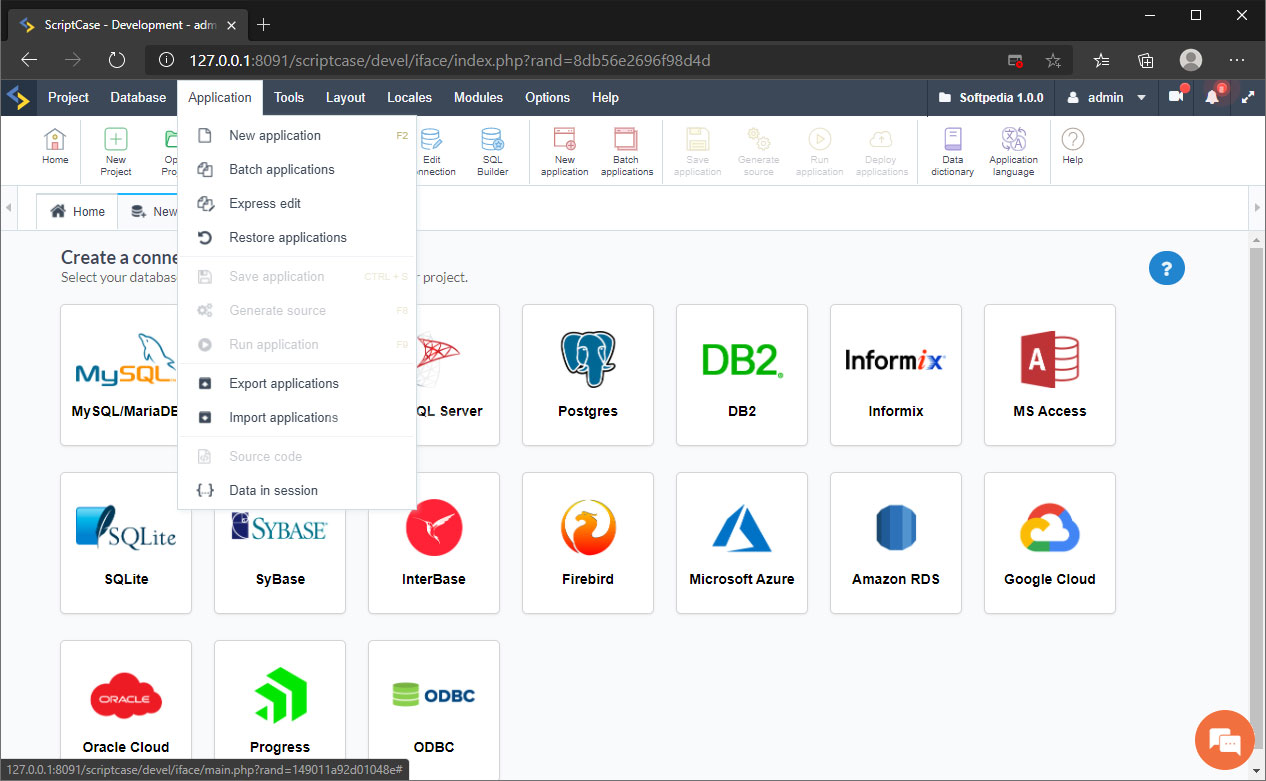Click the New application toolbar icon
Screen dimensions: 1266x781
click(565, 152)
